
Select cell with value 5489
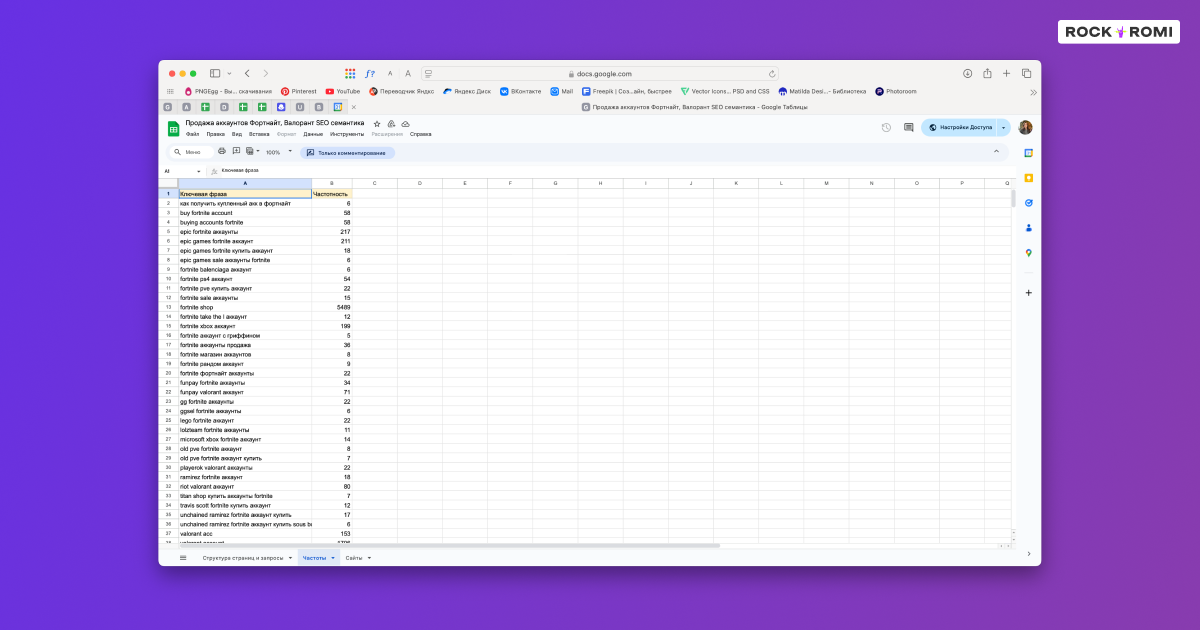click(x=332, y=307)
